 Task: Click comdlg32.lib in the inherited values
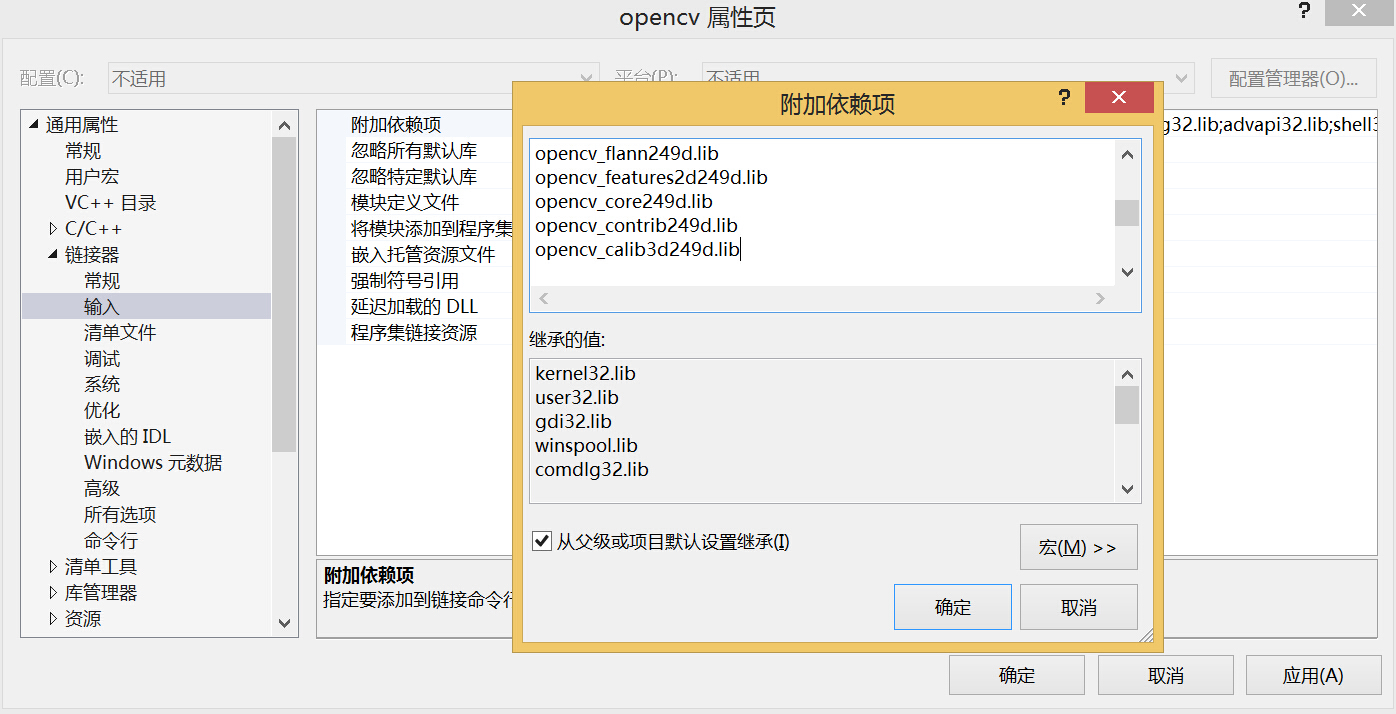591,470
